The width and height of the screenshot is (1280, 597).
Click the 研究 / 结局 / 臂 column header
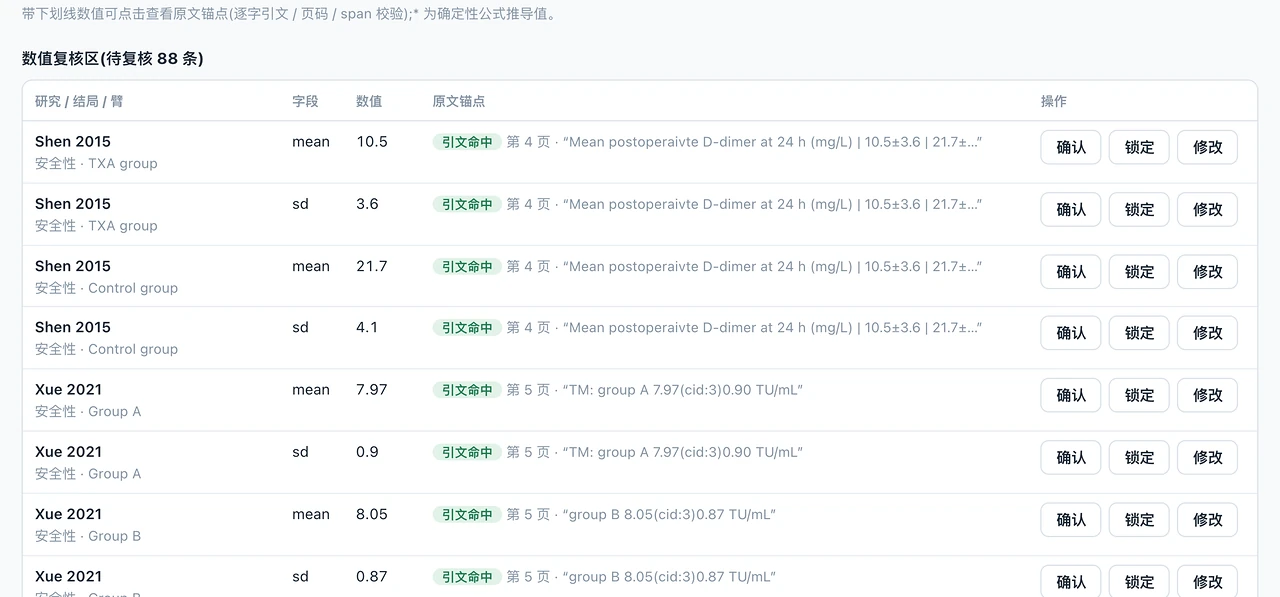[79, 101]
